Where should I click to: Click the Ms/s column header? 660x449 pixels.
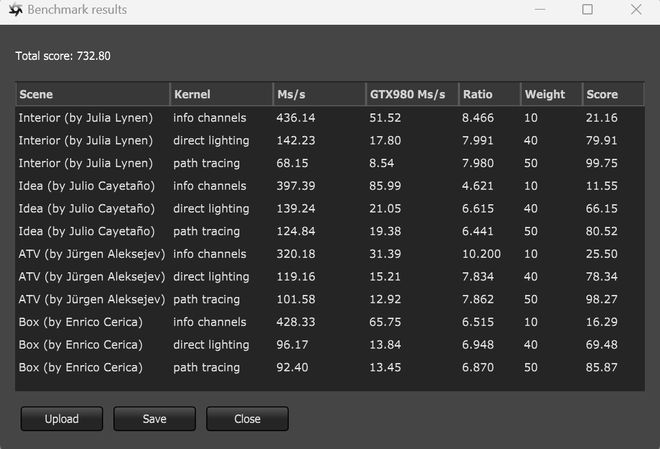pyautogui.click(x=319, y=94)
